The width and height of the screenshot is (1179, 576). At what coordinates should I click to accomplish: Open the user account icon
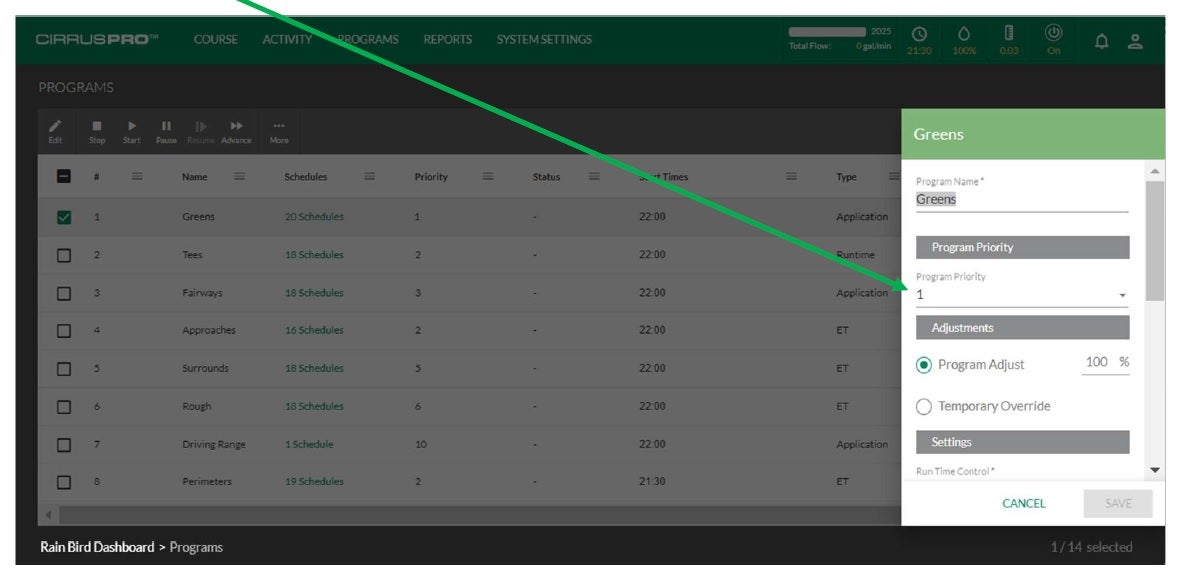(1135, 41)
